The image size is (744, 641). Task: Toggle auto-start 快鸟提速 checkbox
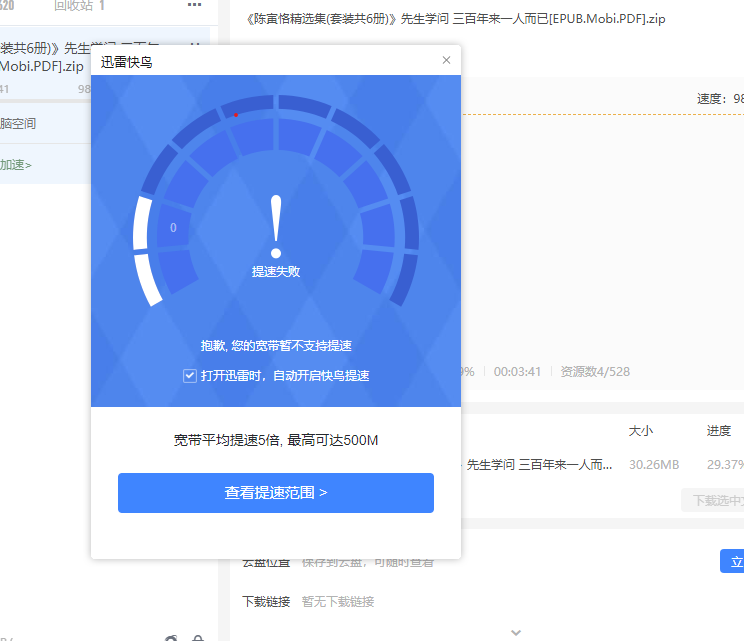pos(190,376)
